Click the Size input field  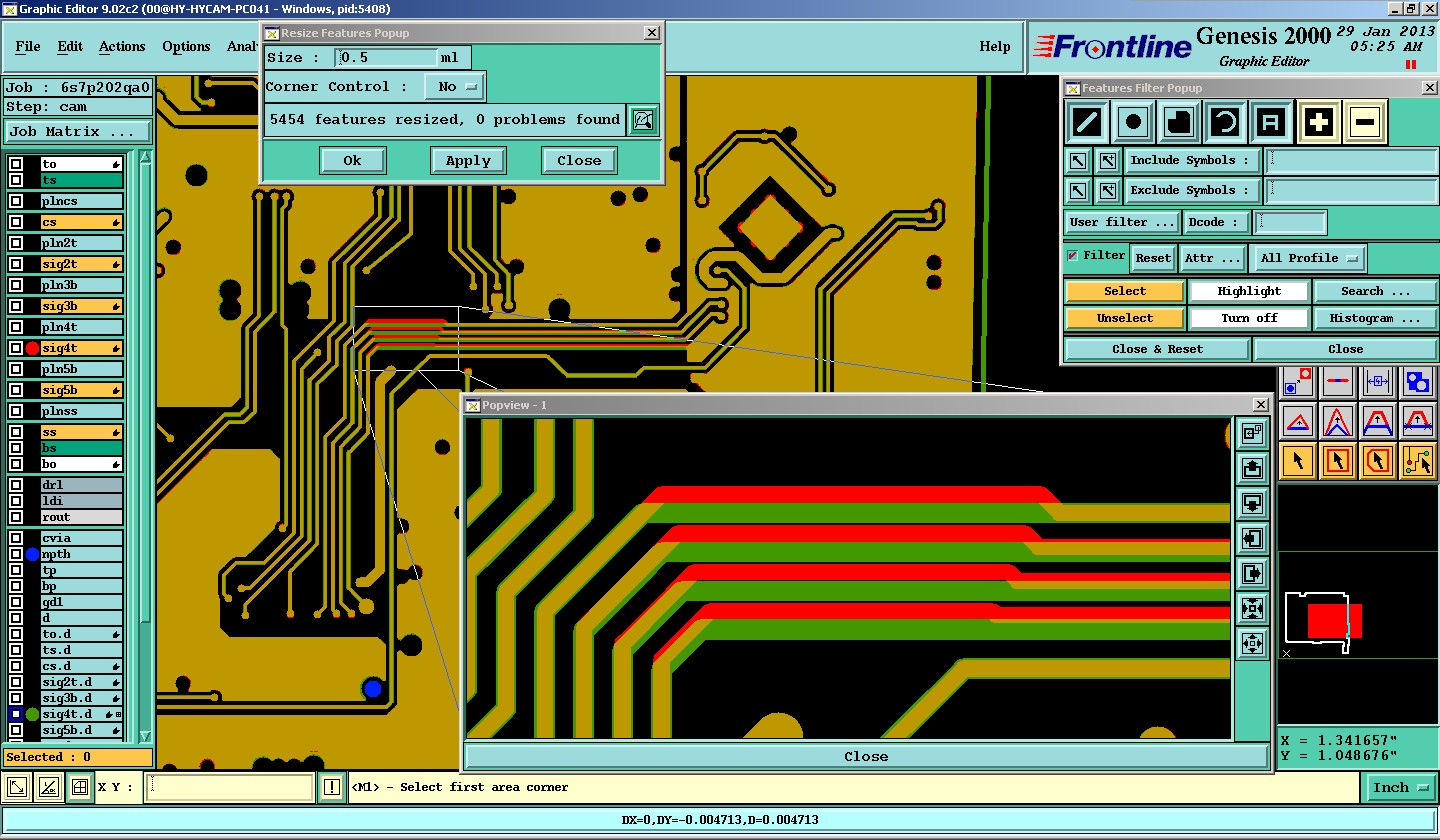click(386, 58)
